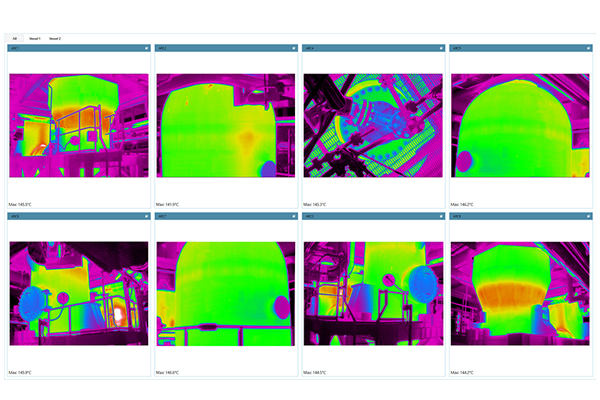Click the 'Max: 145.3°C' reading
Image resolution: width=600 pixels, height=400 pixels.
click(x=315, y=204)
